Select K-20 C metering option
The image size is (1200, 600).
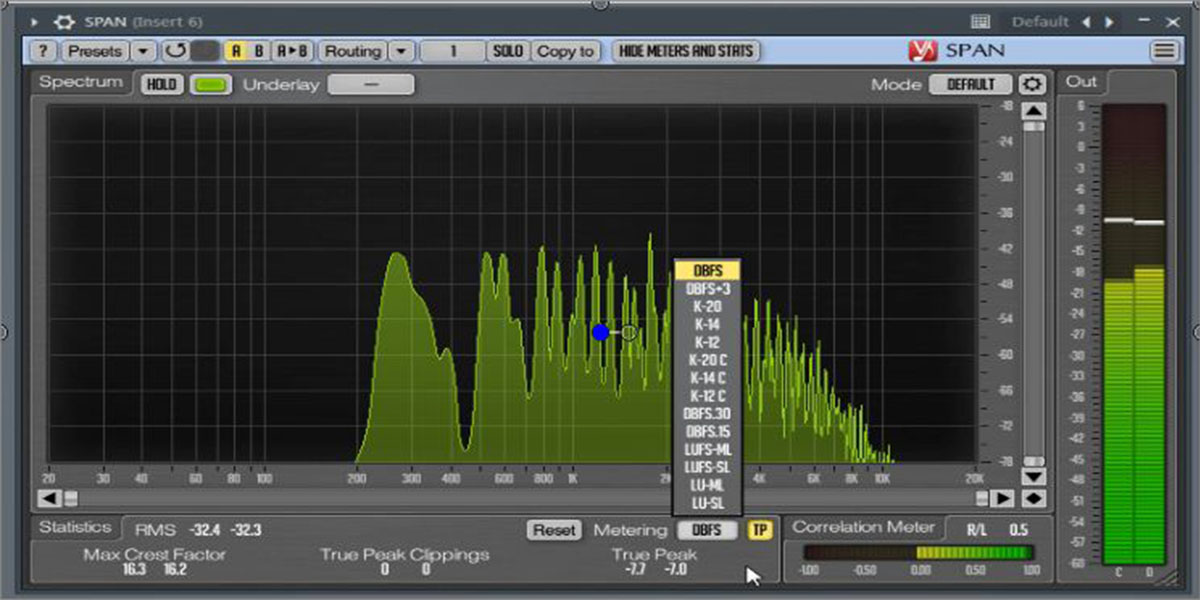point(708,360)
